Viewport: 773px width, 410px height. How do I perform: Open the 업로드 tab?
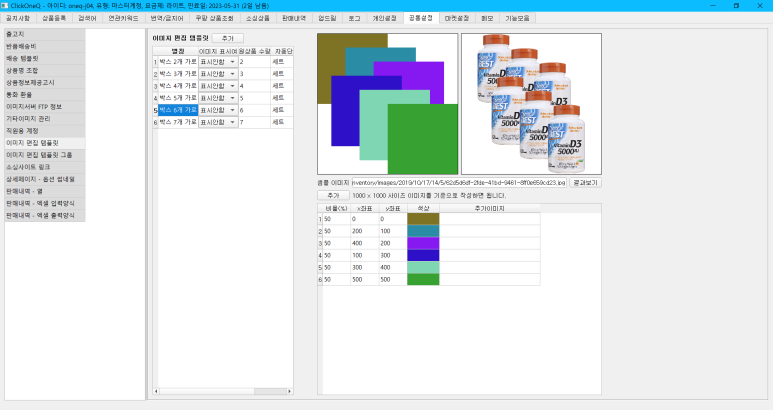click(x=327, y=18)
